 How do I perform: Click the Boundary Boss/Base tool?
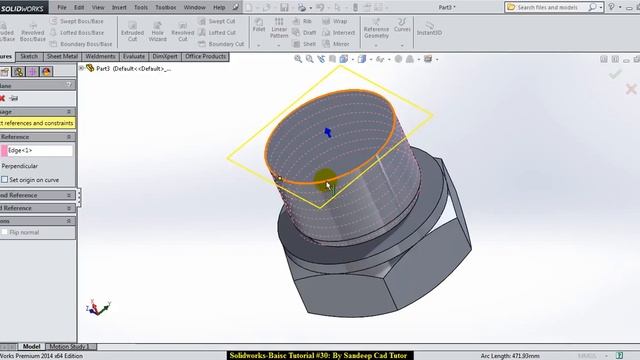pyautogui.click(x=81, y=44)
